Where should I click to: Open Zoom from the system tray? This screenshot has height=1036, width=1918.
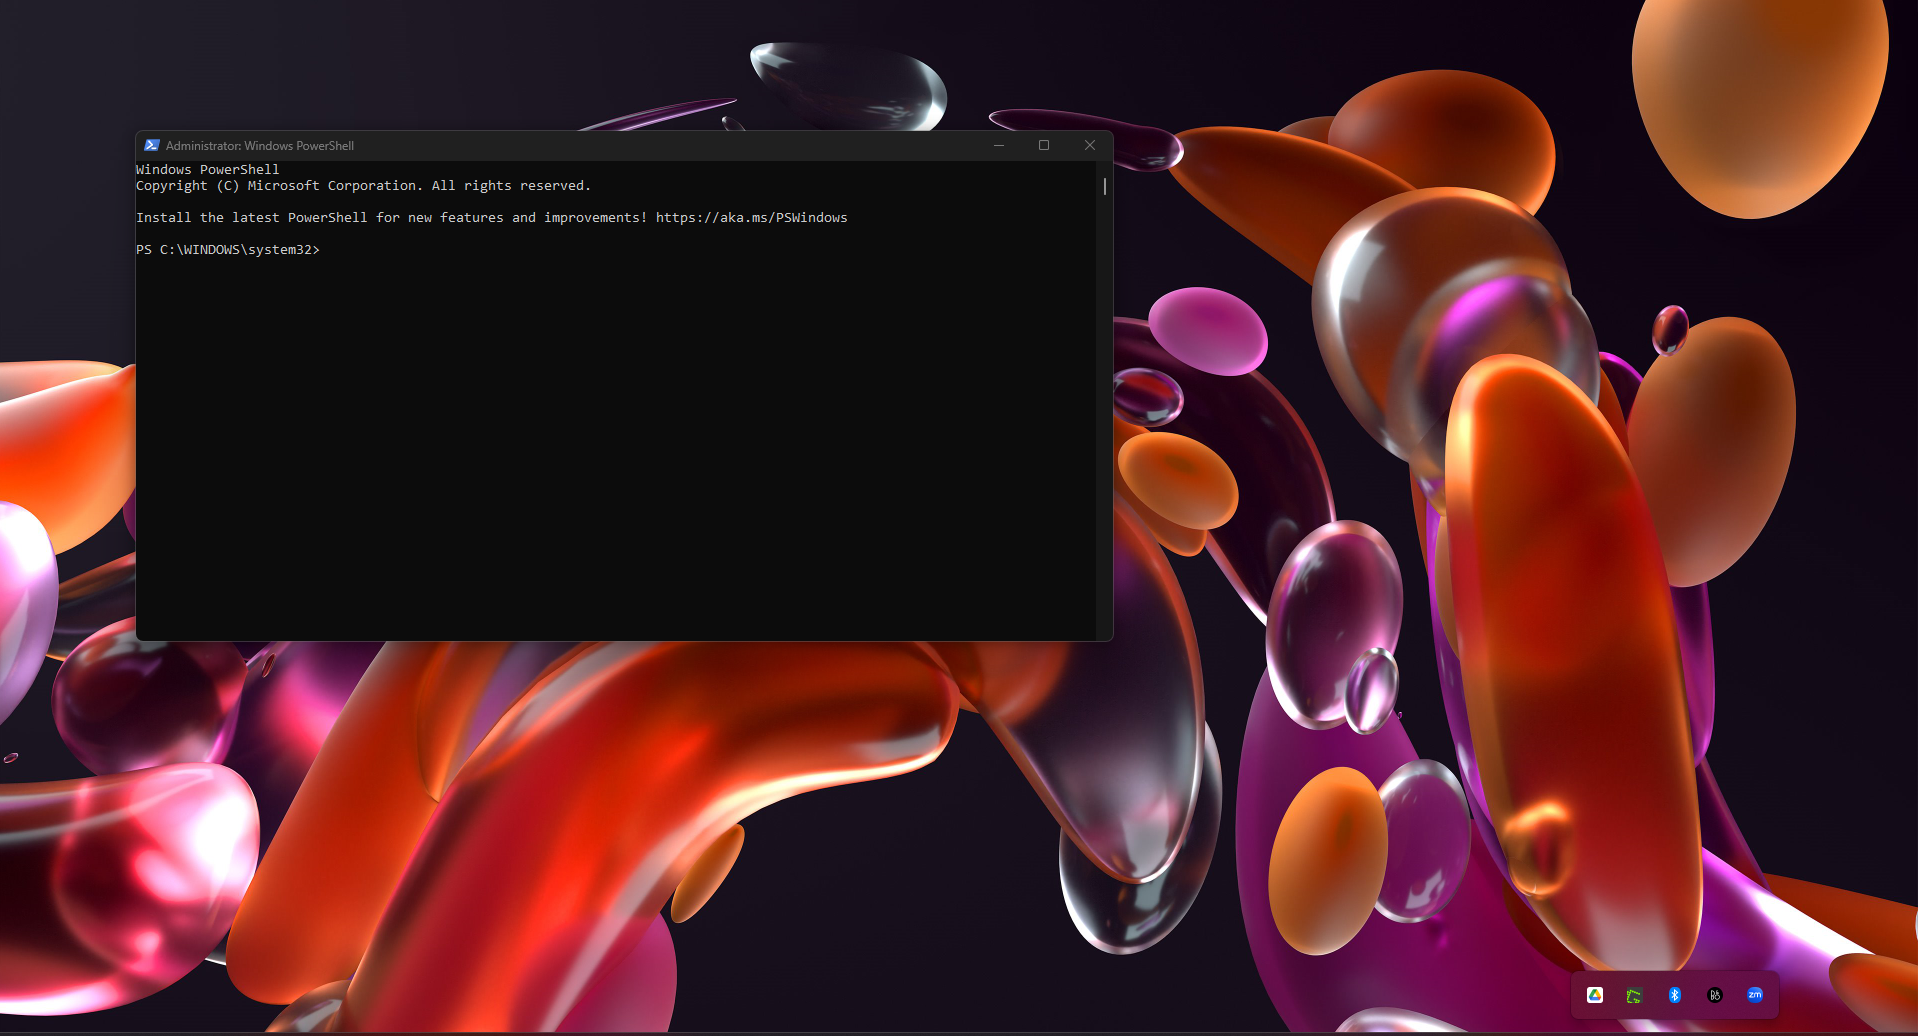1755,995
